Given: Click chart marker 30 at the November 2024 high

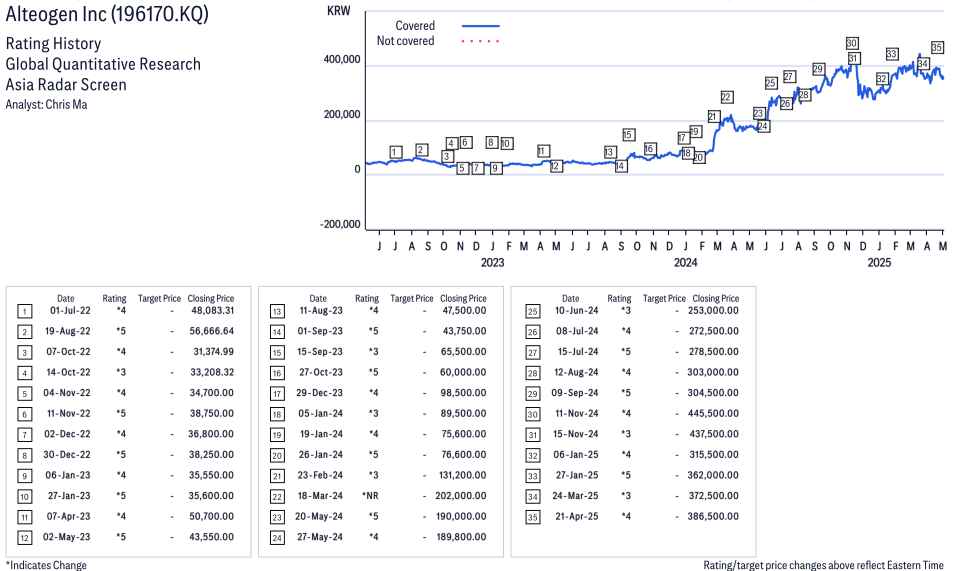Looking at the screenshot, I should pyautogui.click(x=852, y=43).
